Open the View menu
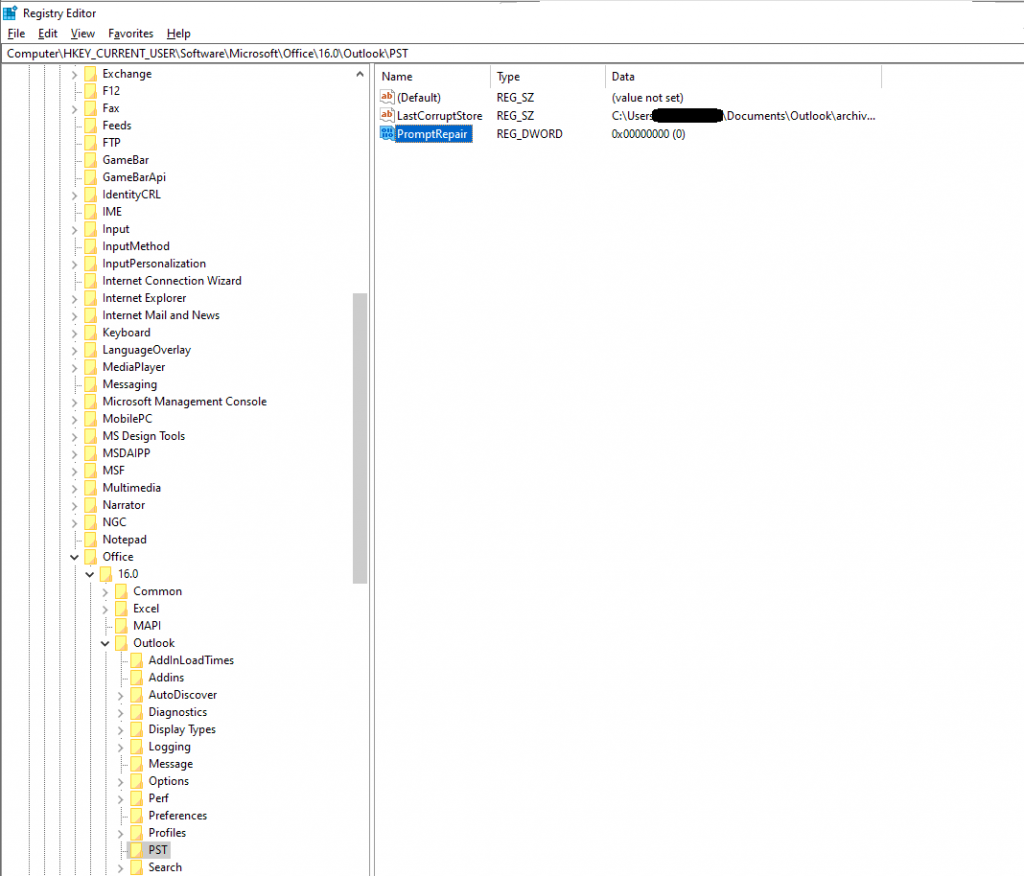Screen dimensions: 1024x876 [x=83, y=33]
